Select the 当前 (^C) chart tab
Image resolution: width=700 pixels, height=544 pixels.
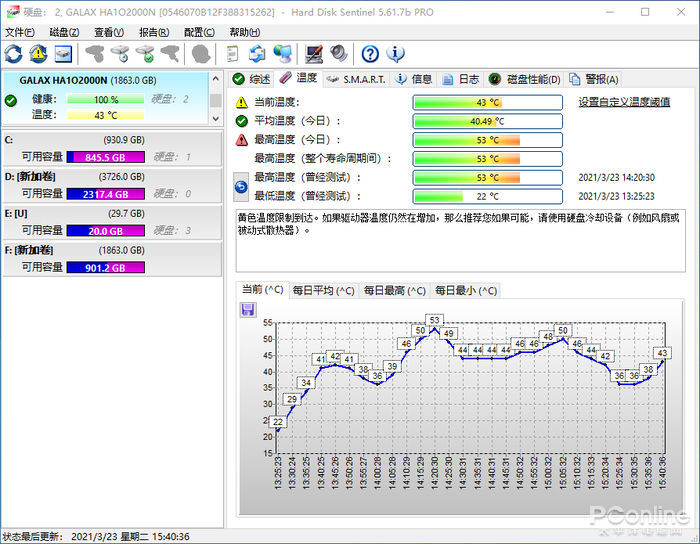click(x=262, y=290)
